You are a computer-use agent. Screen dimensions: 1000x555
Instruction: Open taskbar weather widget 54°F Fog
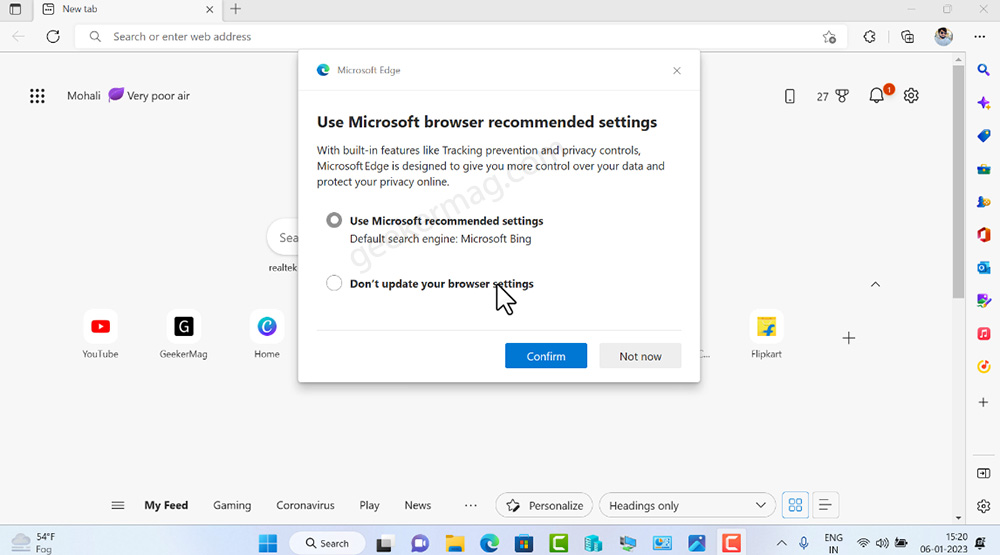pos(33,543)
